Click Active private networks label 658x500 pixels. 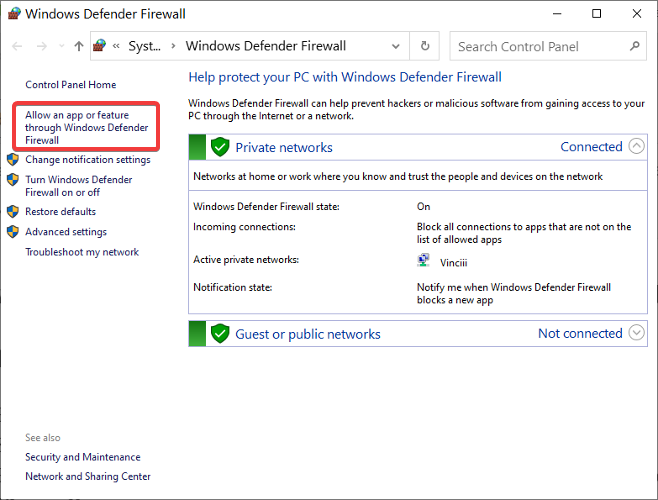point(246,260)
